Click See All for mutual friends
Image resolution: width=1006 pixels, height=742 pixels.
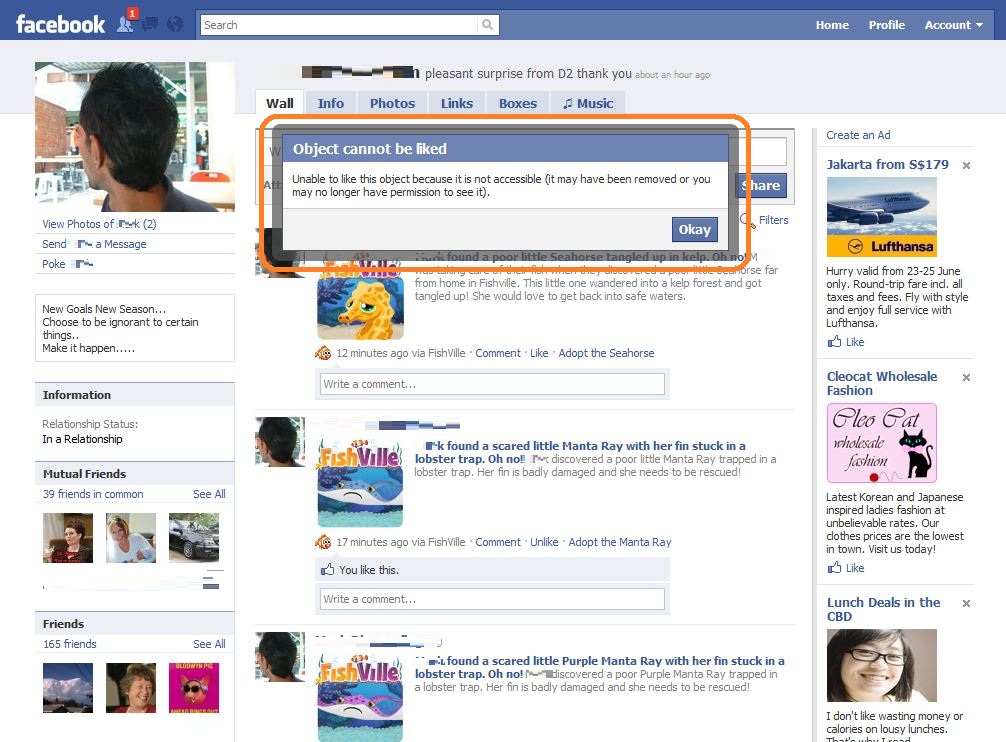[x=209, y=494]
